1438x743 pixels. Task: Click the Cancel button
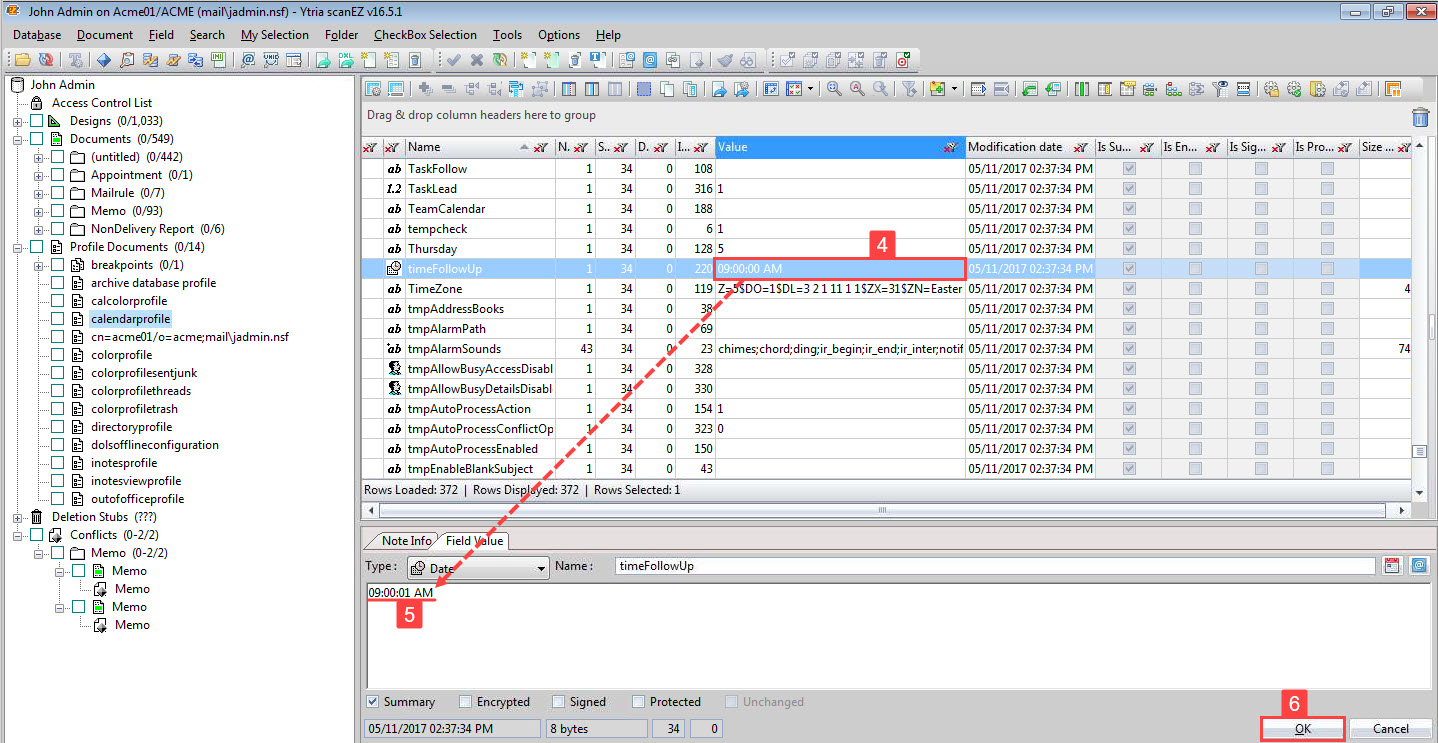[x=1390, y=729]
